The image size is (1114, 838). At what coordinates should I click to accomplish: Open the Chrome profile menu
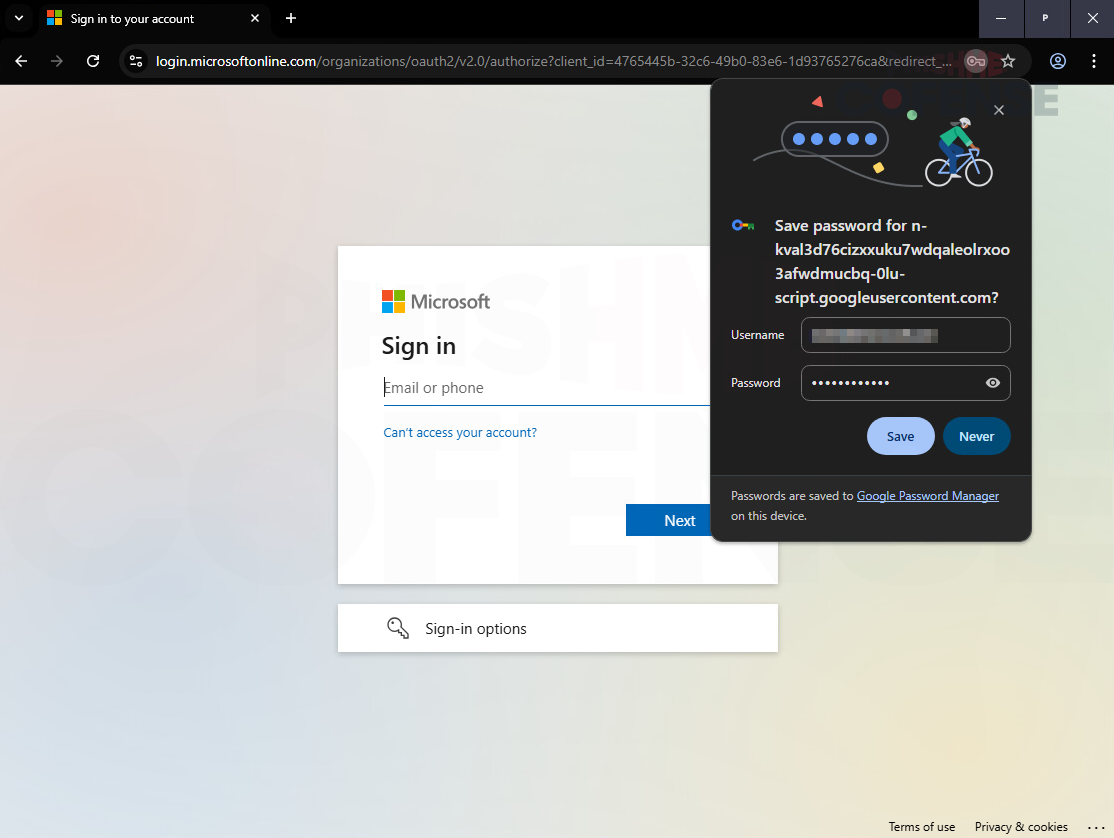(1058, 61)
